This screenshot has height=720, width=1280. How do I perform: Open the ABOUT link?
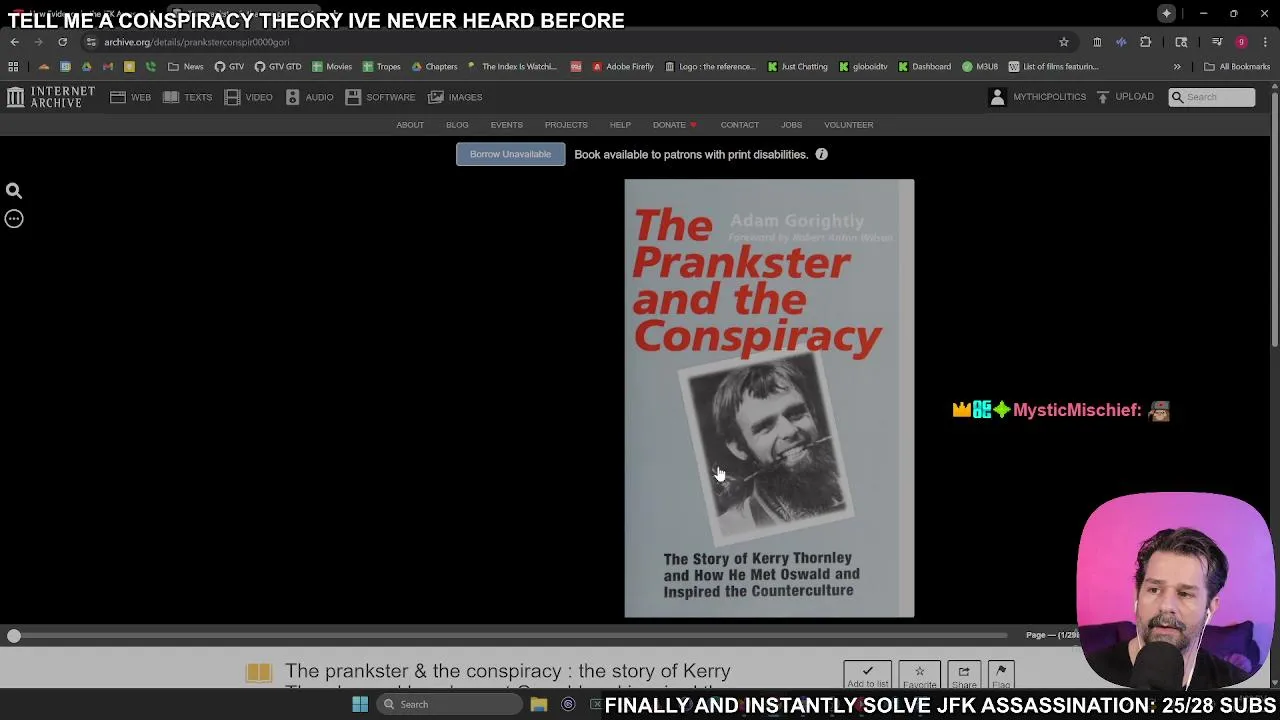click(x=410, y=125)
